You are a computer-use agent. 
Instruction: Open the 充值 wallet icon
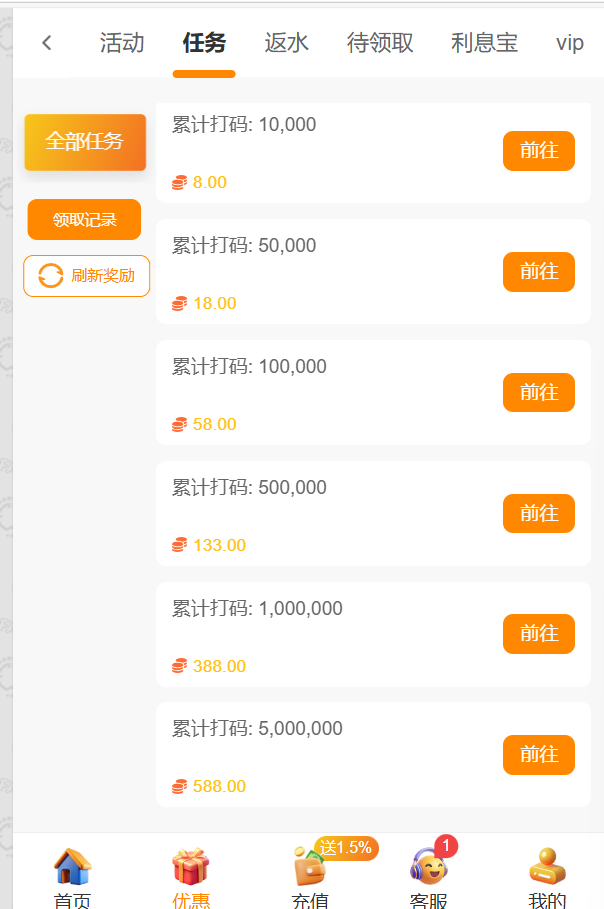pyautogui.click(x=309, y=867)
